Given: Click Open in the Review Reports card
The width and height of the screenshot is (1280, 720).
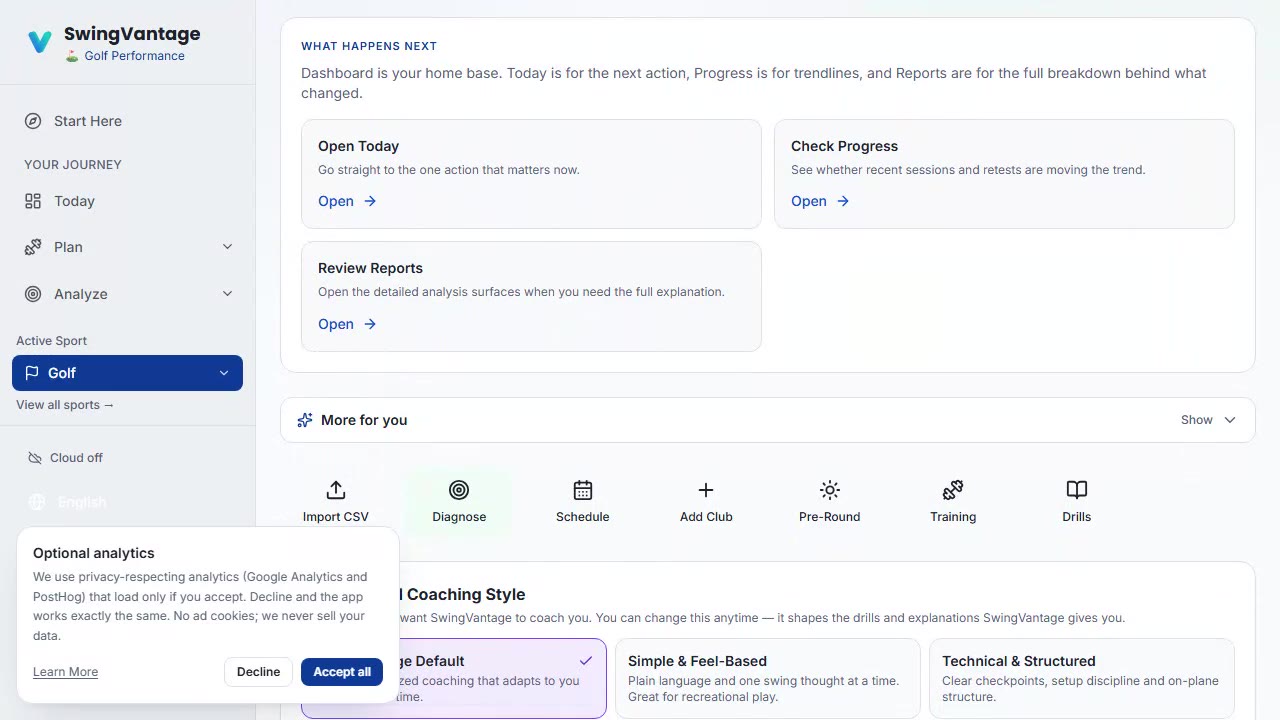Looking at the screenshot, I should point(347,324).
